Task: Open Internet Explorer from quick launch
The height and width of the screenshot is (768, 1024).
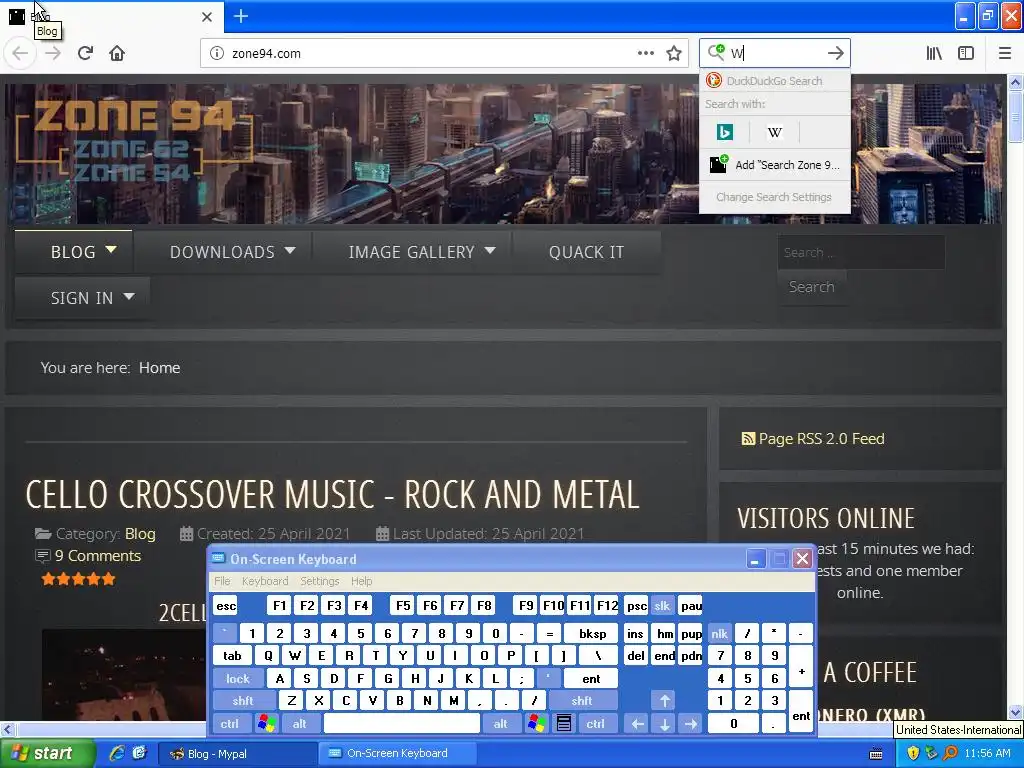Action: (117, 753)
